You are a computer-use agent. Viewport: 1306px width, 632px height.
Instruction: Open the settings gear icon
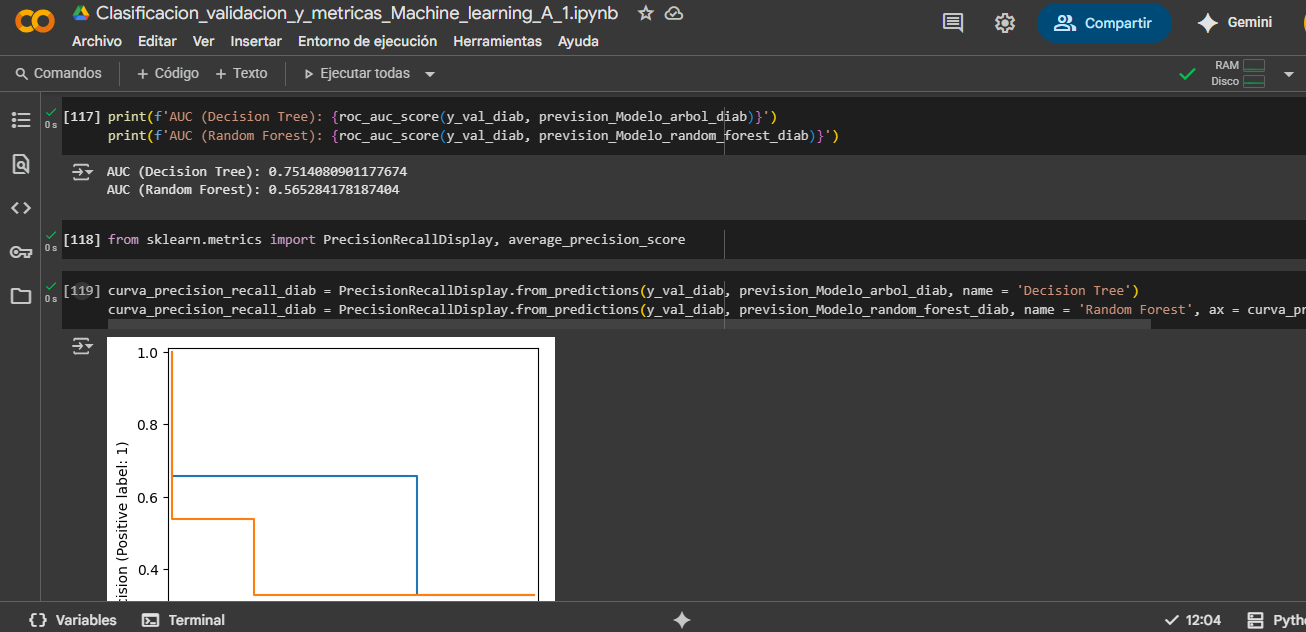[1005, 23]
